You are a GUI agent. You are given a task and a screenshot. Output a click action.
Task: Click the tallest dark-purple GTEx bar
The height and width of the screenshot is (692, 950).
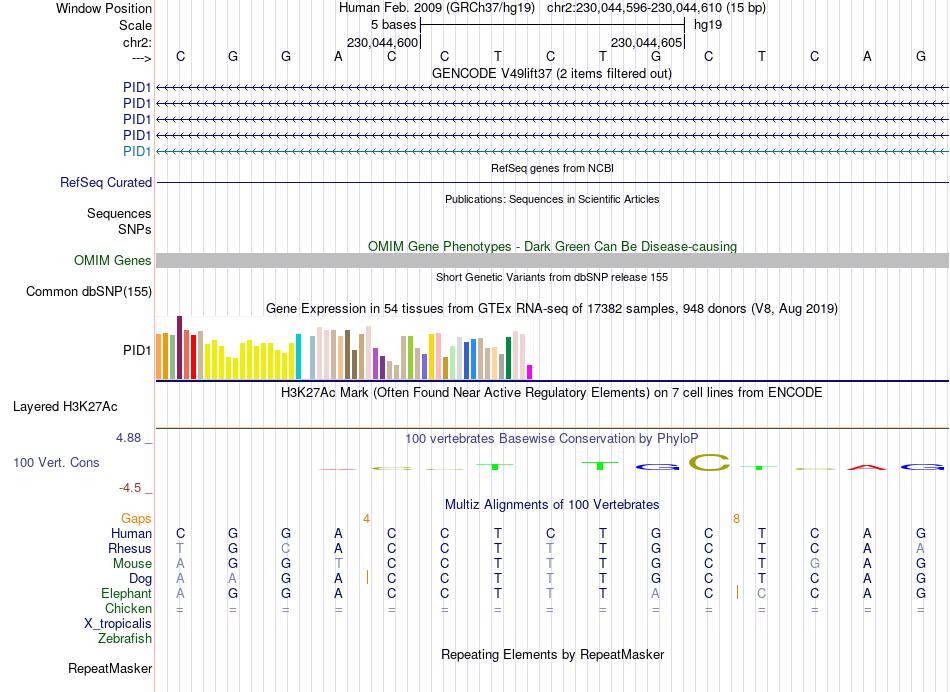point(179,347)
